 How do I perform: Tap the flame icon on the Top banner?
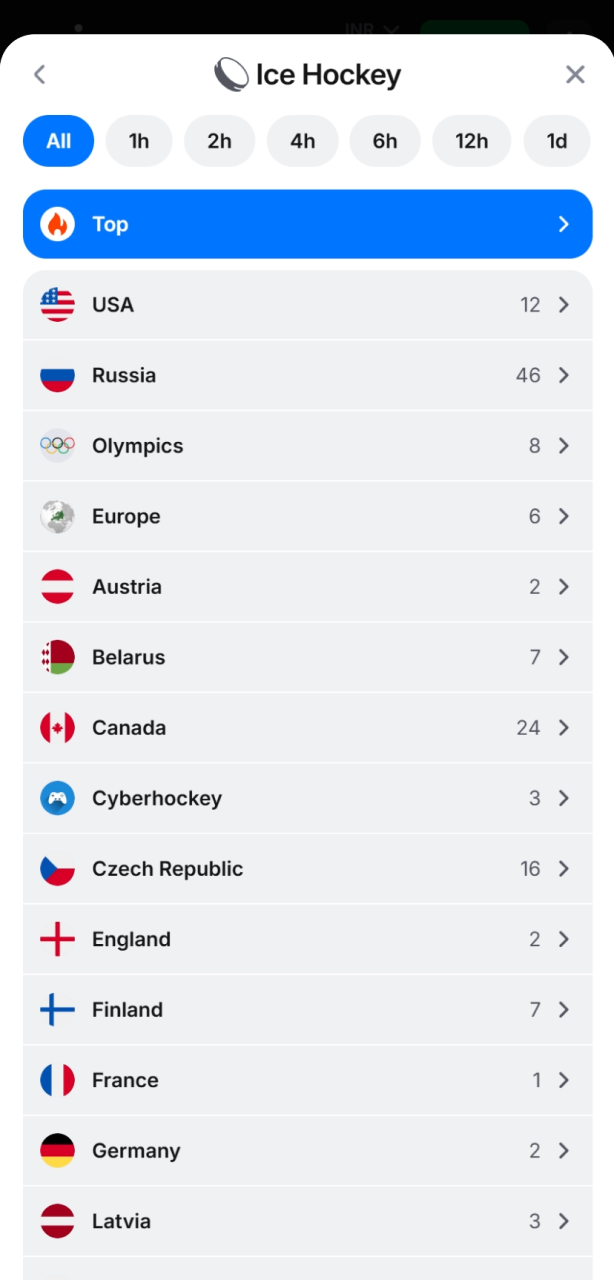(x=57, y=224)
